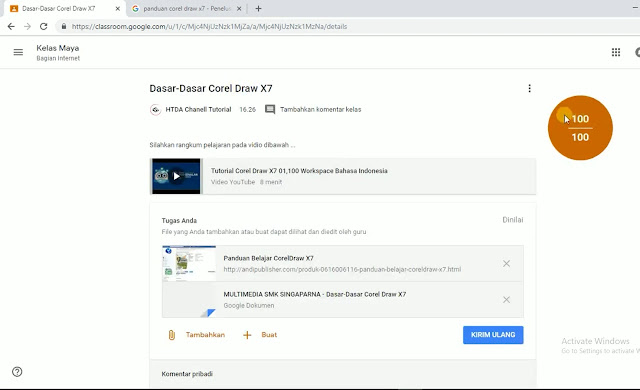Open MULTIMEDIA SMK SINGAPARNA Google Dokumen attachment

(x=342, y=299)
